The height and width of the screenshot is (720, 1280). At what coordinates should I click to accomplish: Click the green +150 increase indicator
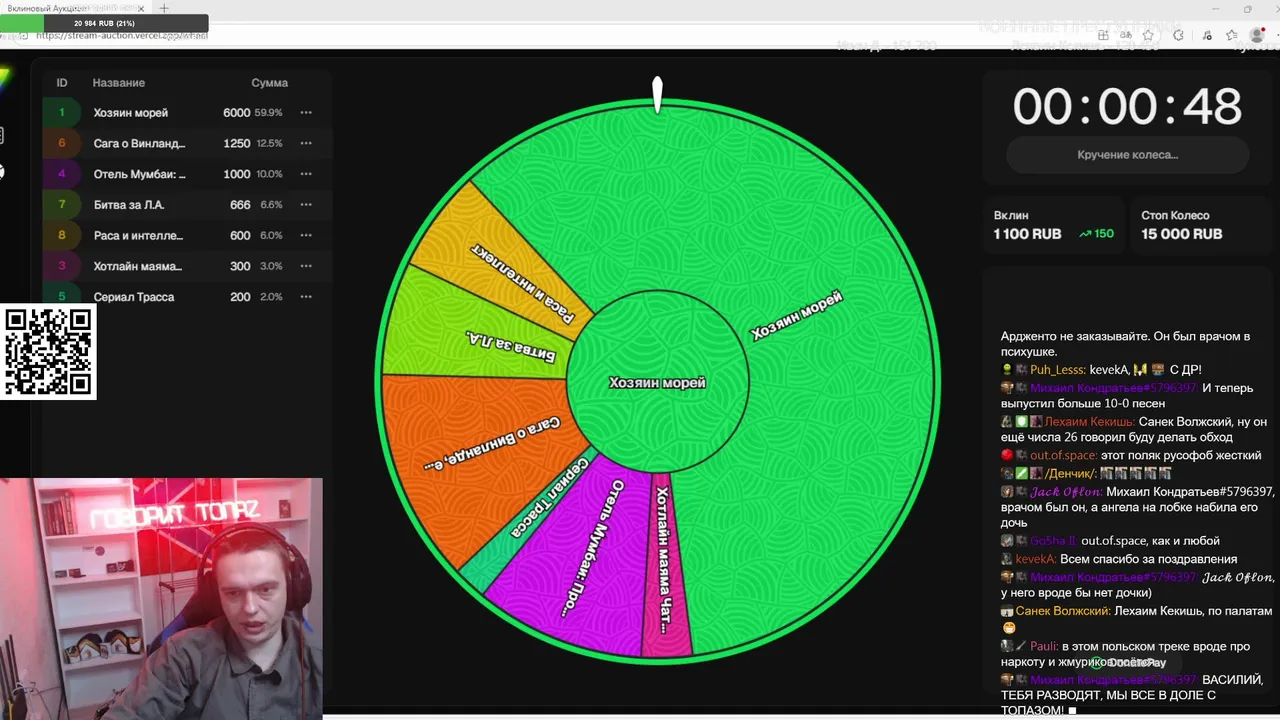click(1097, 234)
